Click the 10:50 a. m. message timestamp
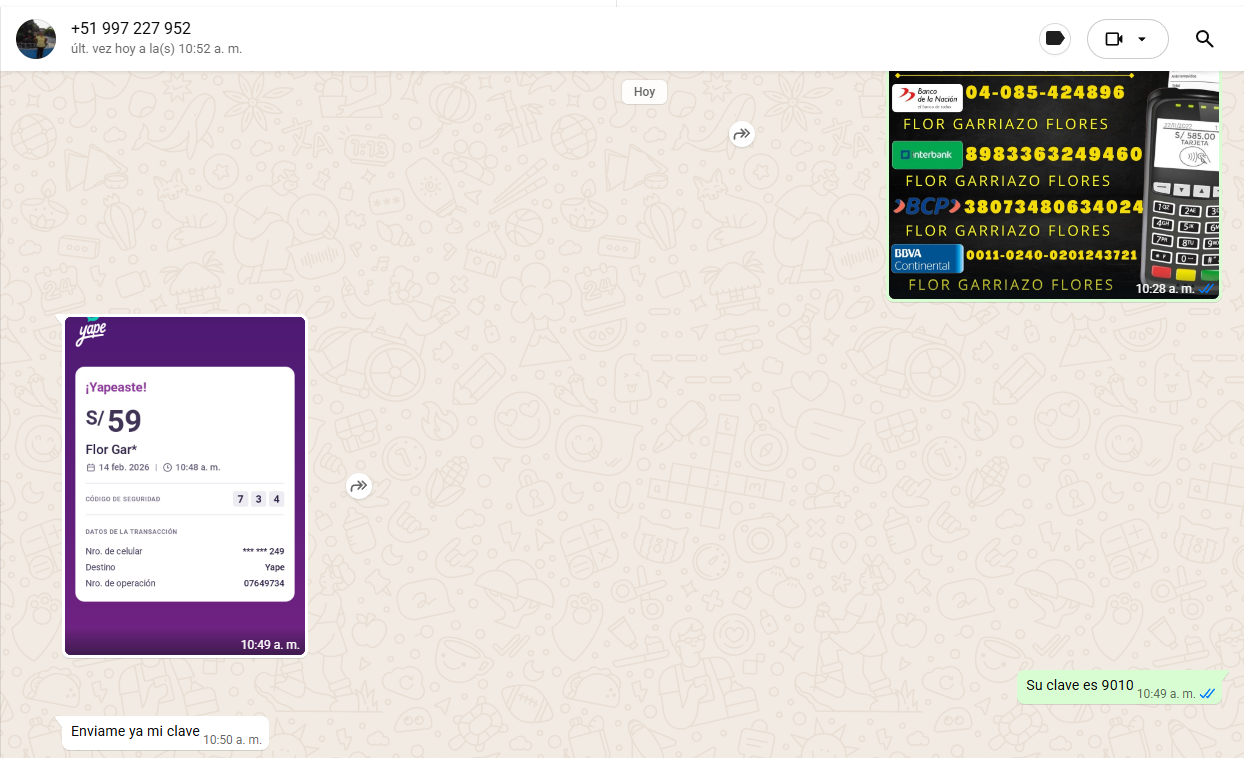 (232, 740)
